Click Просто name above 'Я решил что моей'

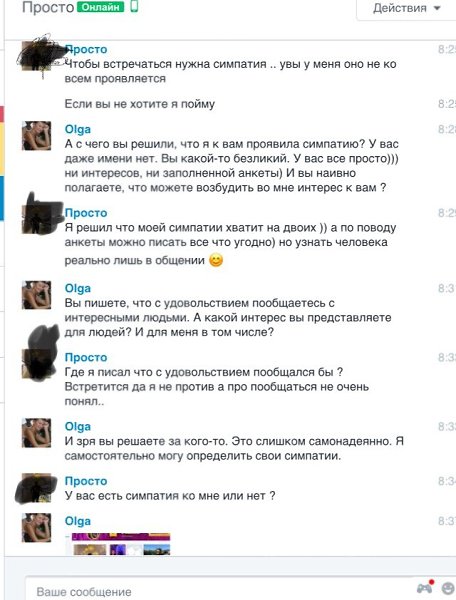86,213
